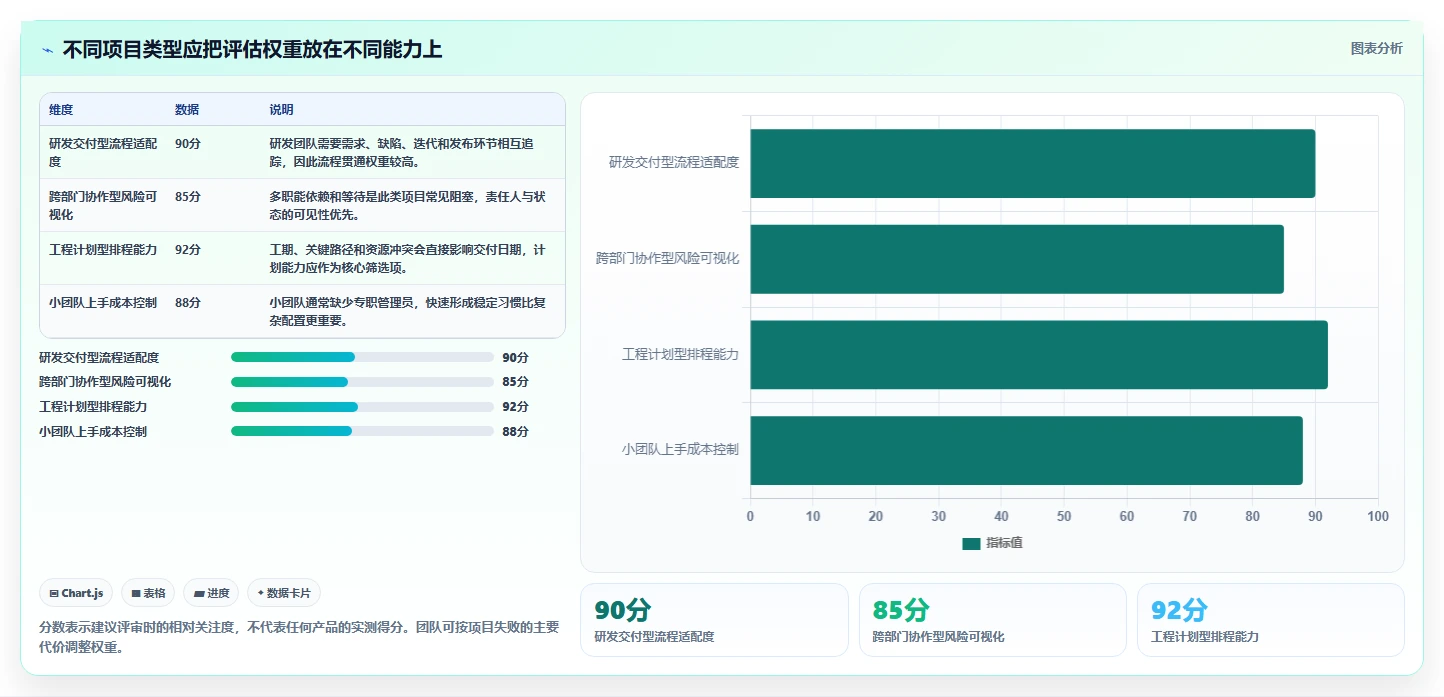This screenshot has width=1444, height=697.
Task: Click table row name 跨部门协作型风险可视化
Action: pyautogui.click(x=103, y=205)
